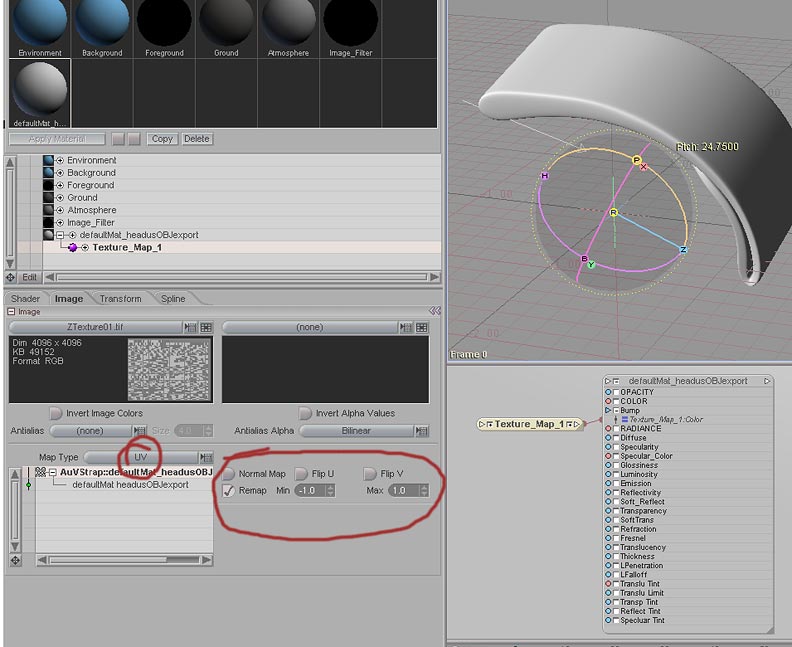Select Texture_Map_1 in the material tree
Screen dimensions: 792x647
coord(127,247)
